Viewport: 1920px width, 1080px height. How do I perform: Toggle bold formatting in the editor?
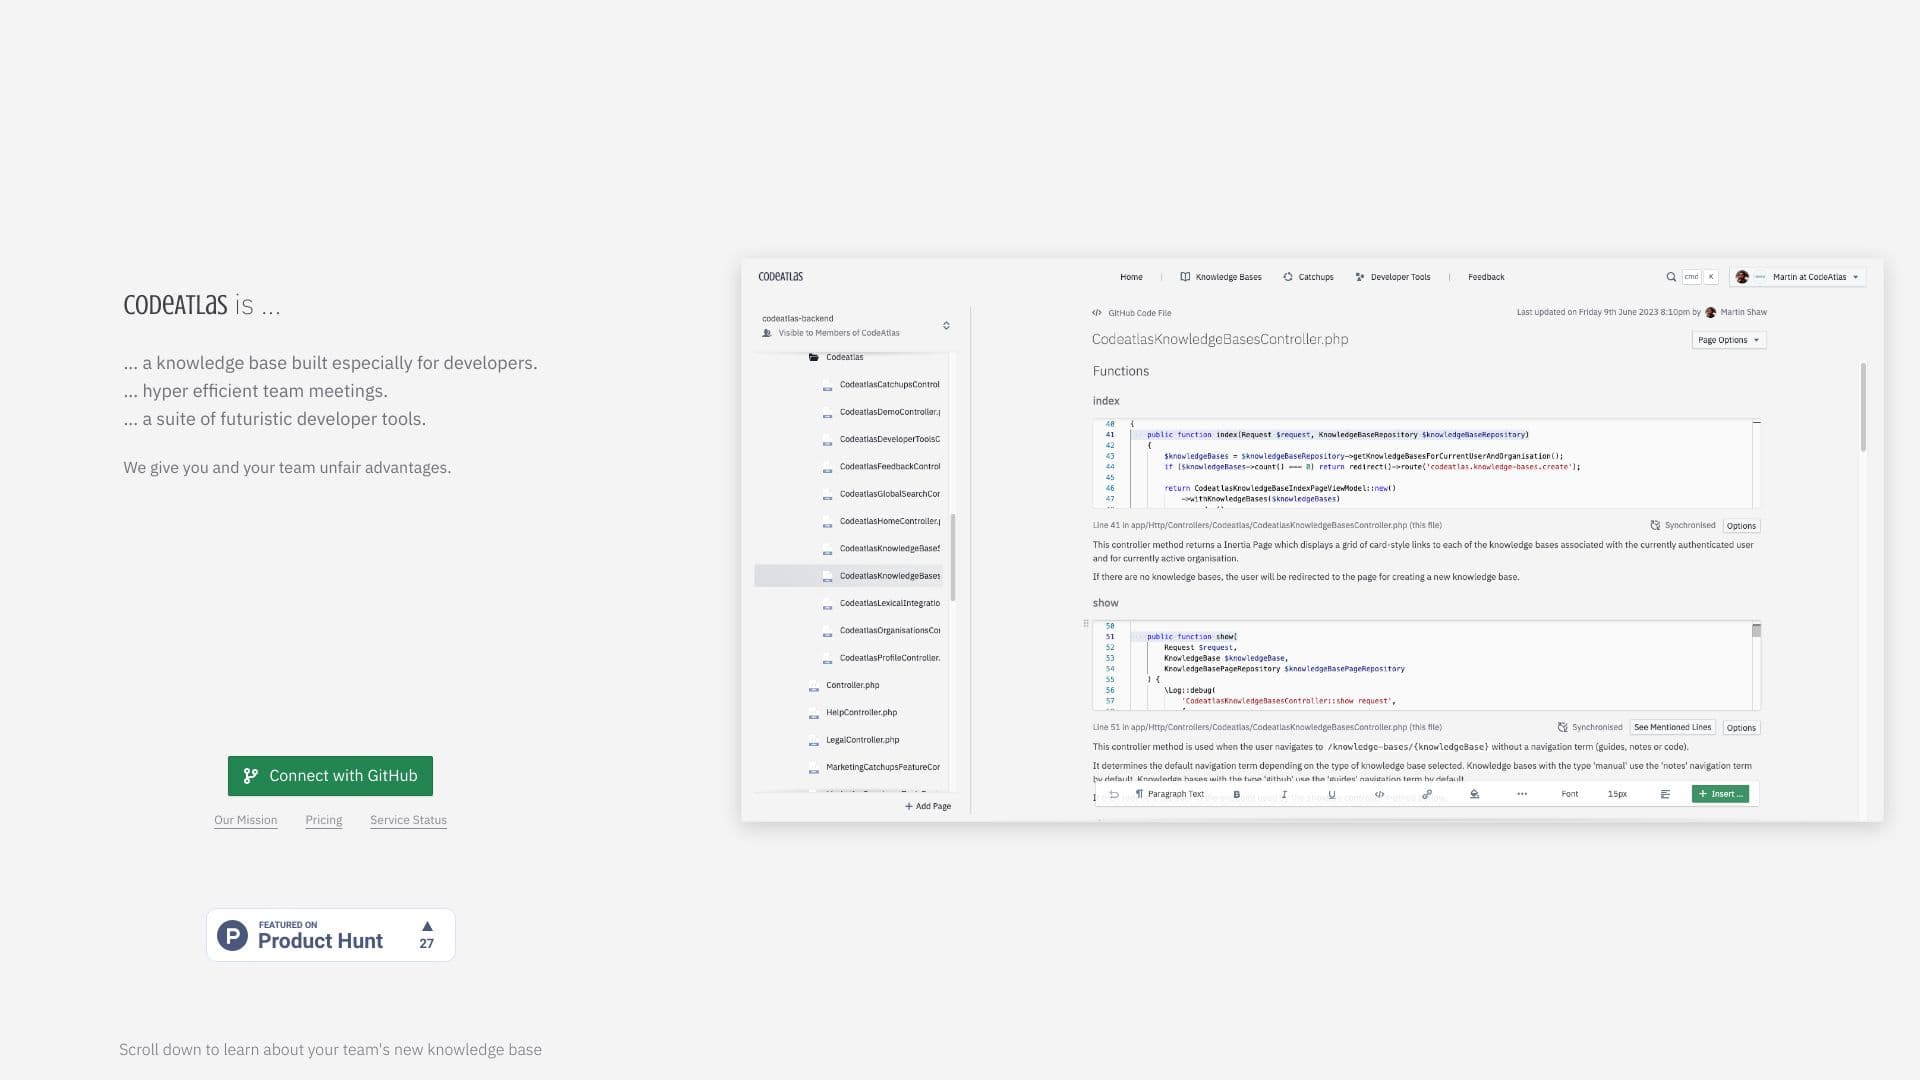(x=1237, y=794)
